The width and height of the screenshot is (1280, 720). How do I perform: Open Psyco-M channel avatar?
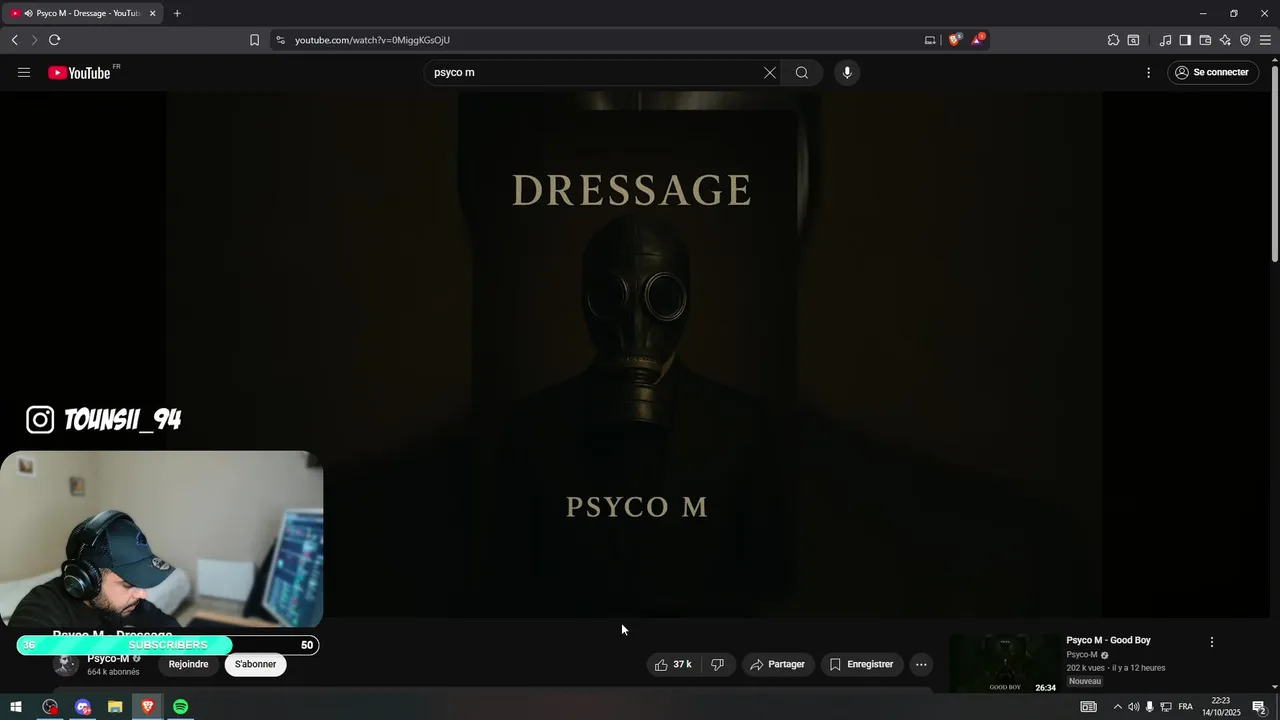tap(66, 664)
